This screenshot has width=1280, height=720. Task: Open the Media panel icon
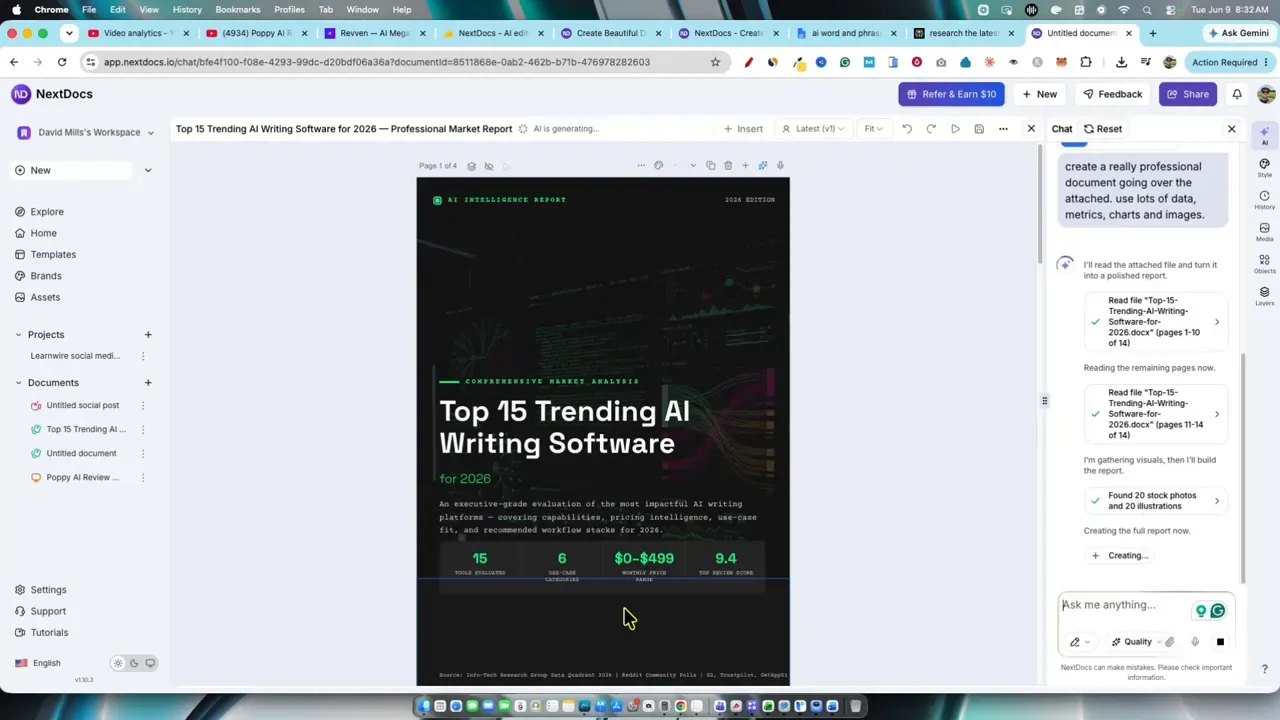point(1264,232)
